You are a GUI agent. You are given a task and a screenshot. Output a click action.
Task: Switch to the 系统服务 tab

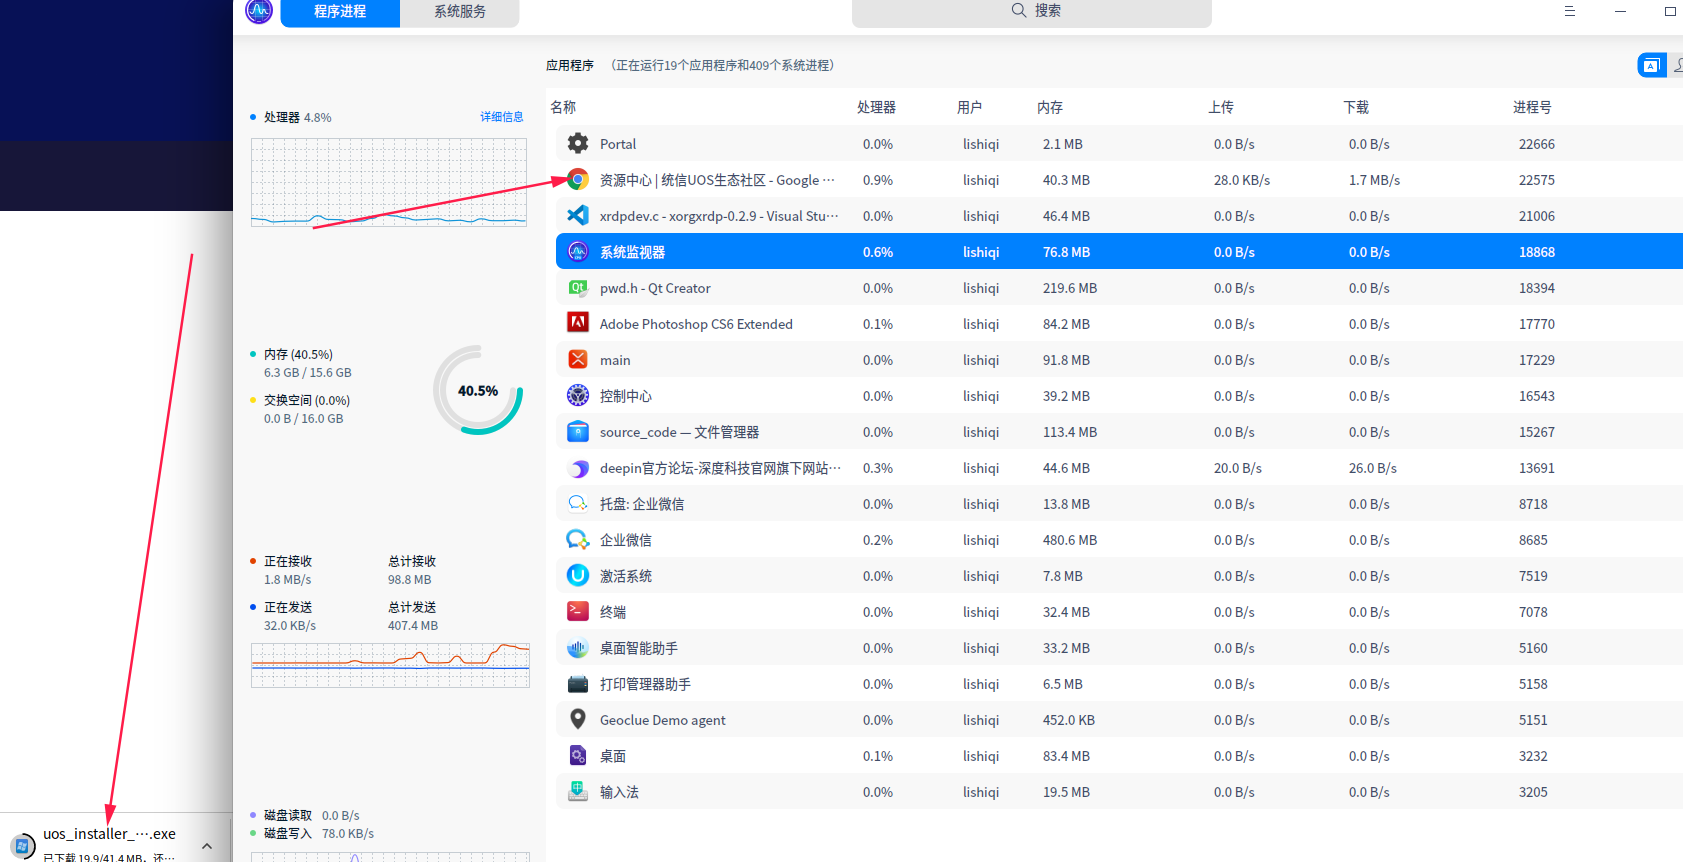point(460,12)
